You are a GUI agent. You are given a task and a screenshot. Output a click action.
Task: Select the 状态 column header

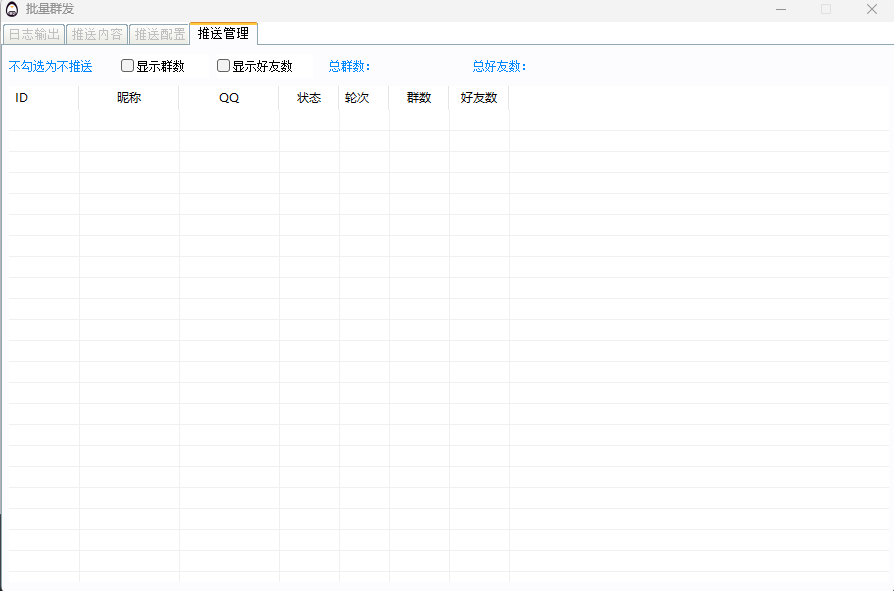(309, 98)
